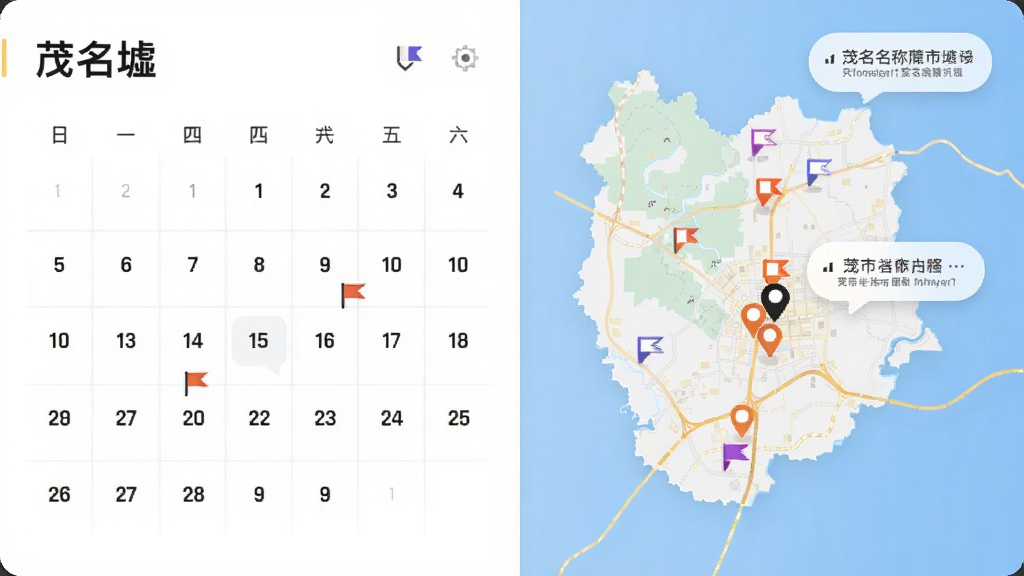Select the orange flag just below the northern purple flag
This screenshot has height=576, width=1024.
pos(768,191)
